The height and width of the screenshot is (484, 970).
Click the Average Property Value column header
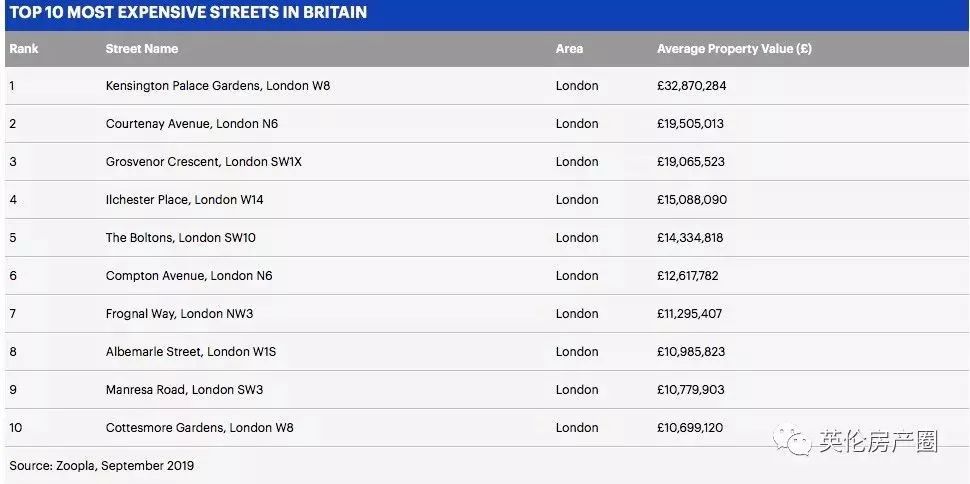(x=734, y=48)
